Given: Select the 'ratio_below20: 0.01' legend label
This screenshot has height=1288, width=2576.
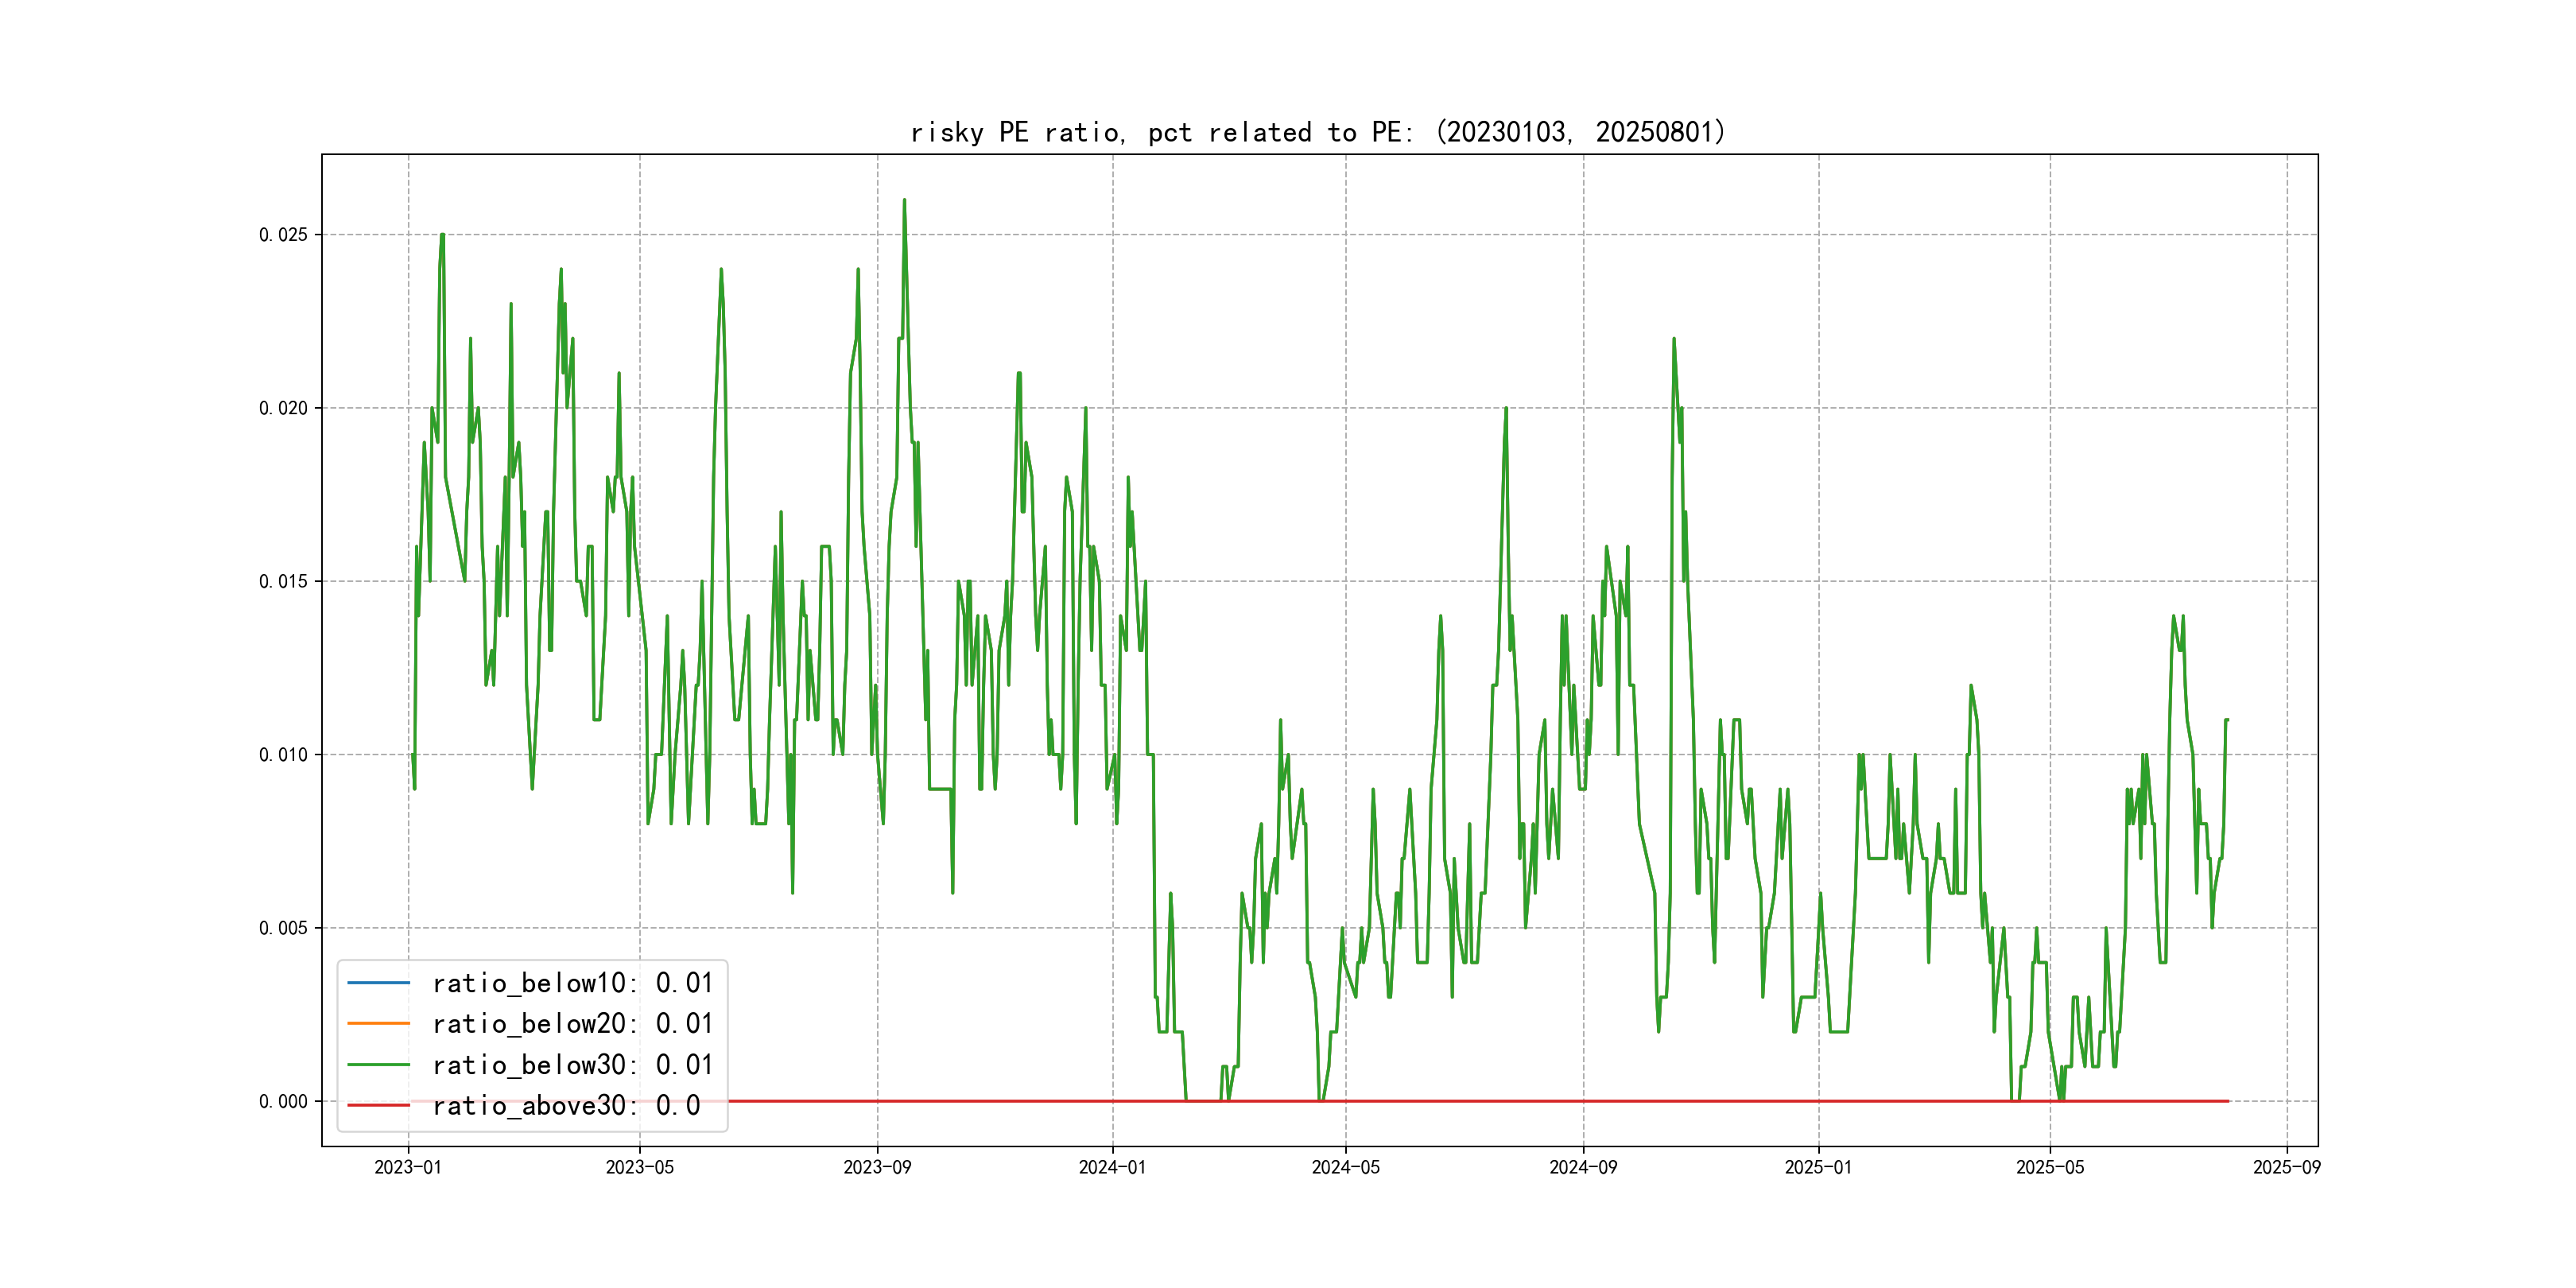Looking at the screenshot, I should [x=572, y=1024].
